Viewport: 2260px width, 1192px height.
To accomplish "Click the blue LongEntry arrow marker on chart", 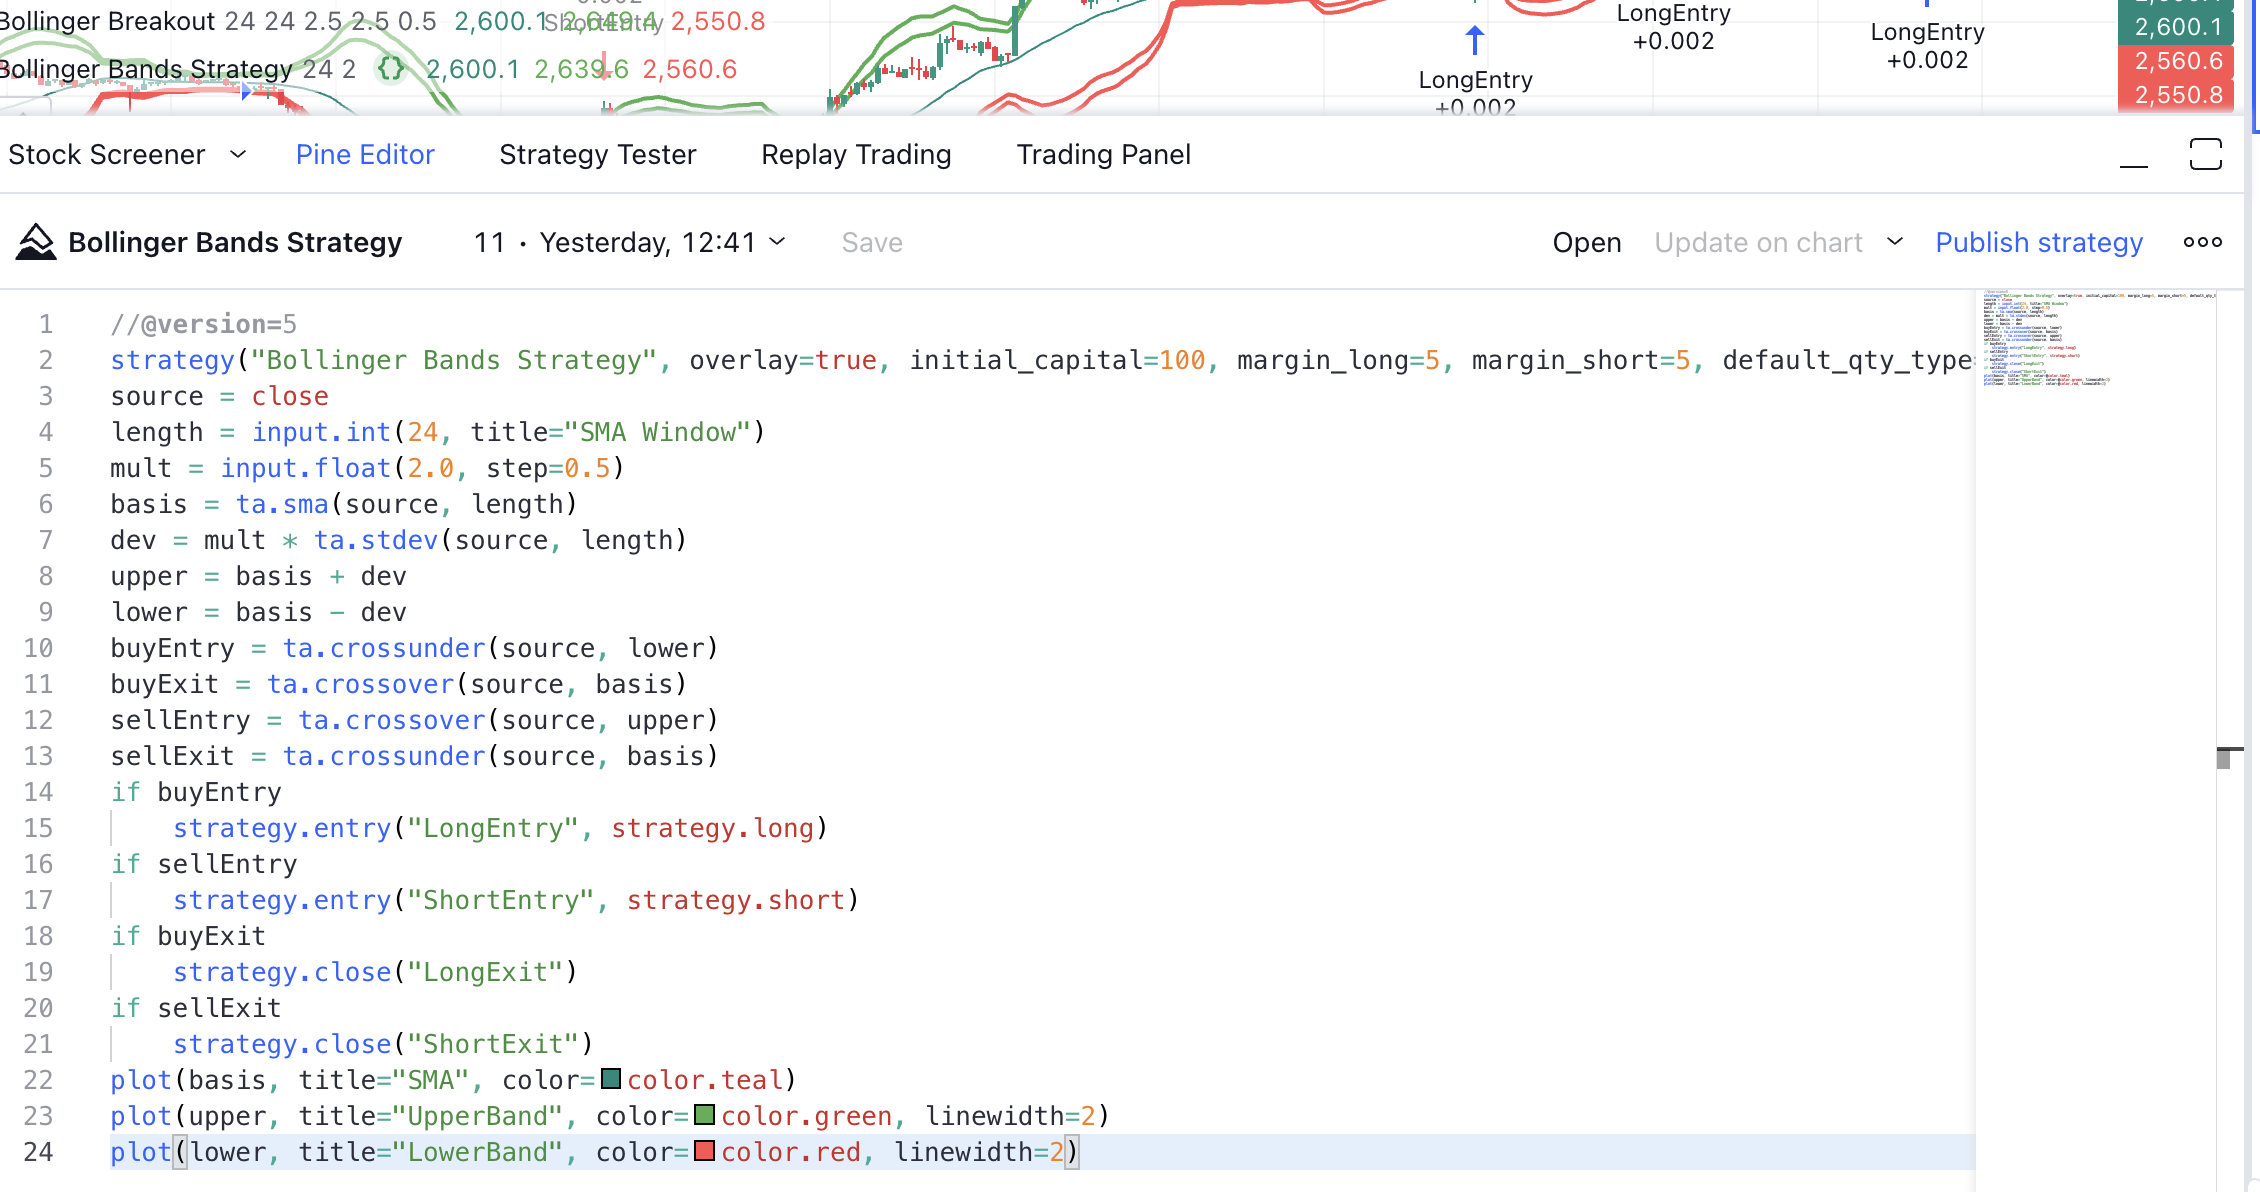I will 1475,41.
